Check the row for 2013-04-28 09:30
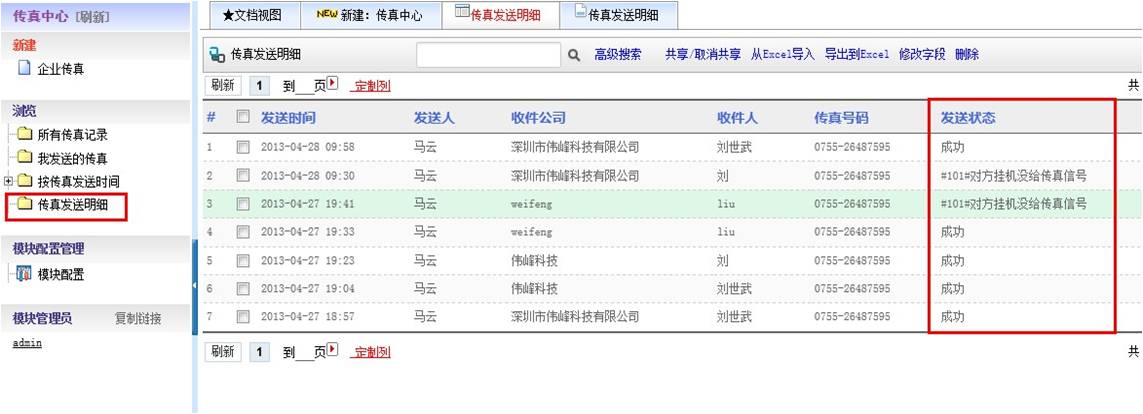 243,176
